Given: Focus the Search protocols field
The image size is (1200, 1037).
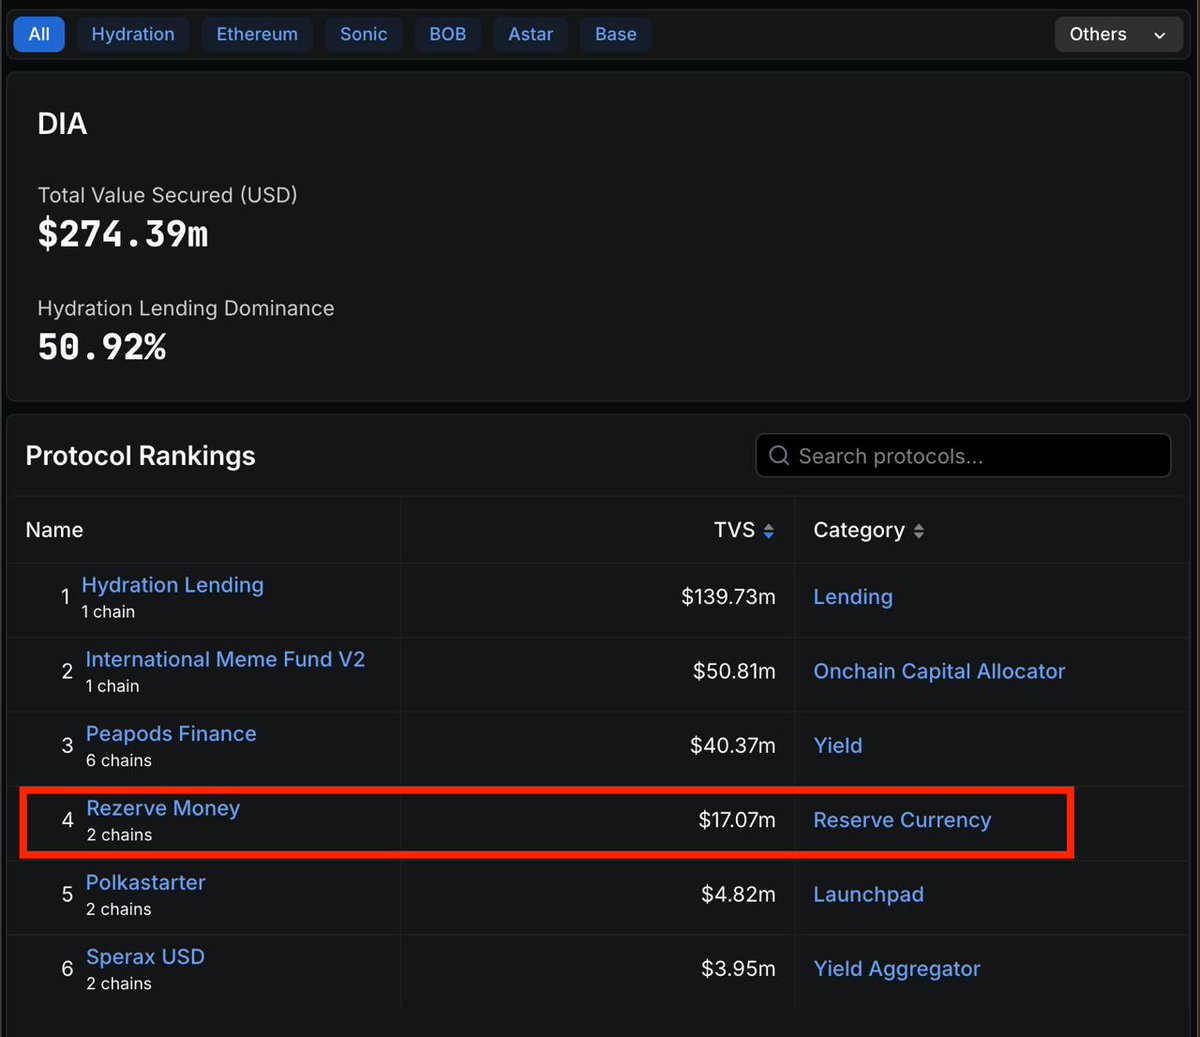Looking at the screenshot, I should click(963, 456).
